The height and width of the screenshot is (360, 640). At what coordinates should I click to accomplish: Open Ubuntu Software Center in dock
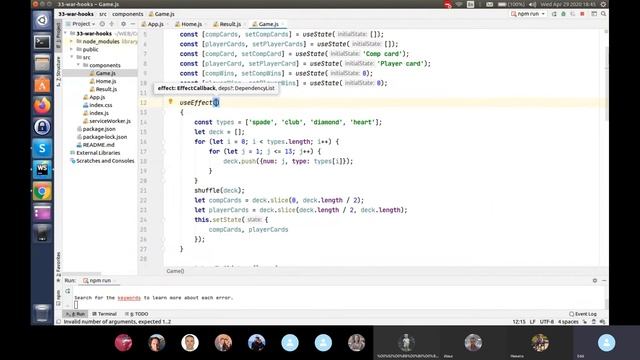tap(42, 84)
